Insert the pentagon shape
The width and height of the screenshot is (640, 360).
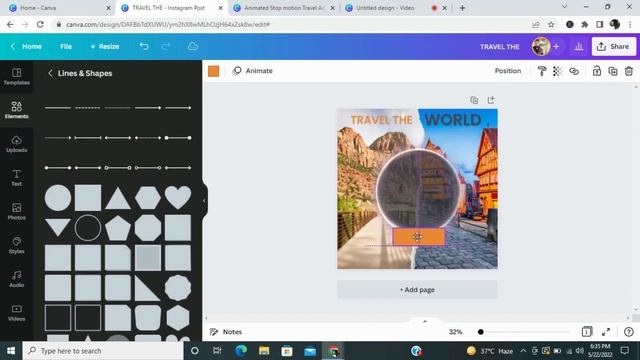pos(118,228)
